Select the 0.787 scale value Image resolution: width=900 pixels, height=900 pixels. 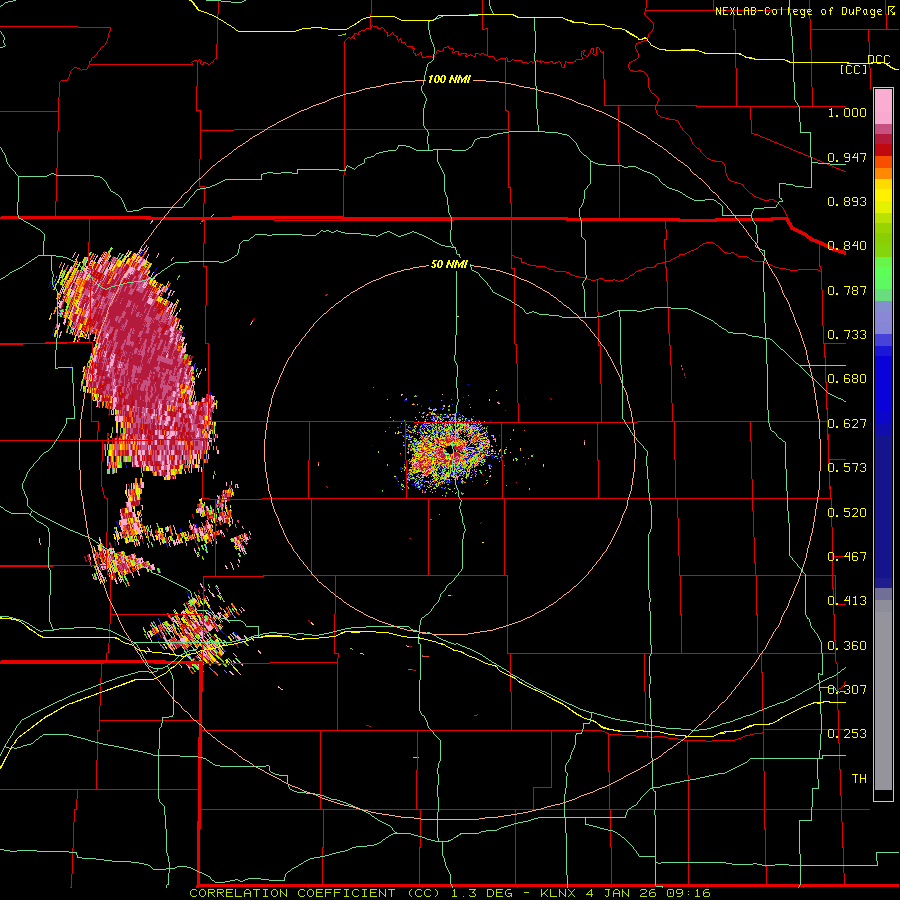(847, 290)
